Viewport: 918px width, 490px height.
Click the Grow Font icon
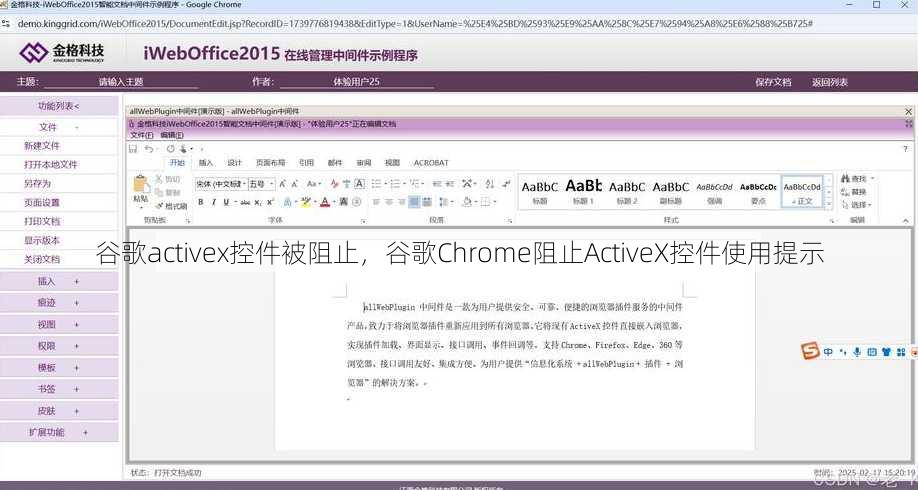point(282,183)
